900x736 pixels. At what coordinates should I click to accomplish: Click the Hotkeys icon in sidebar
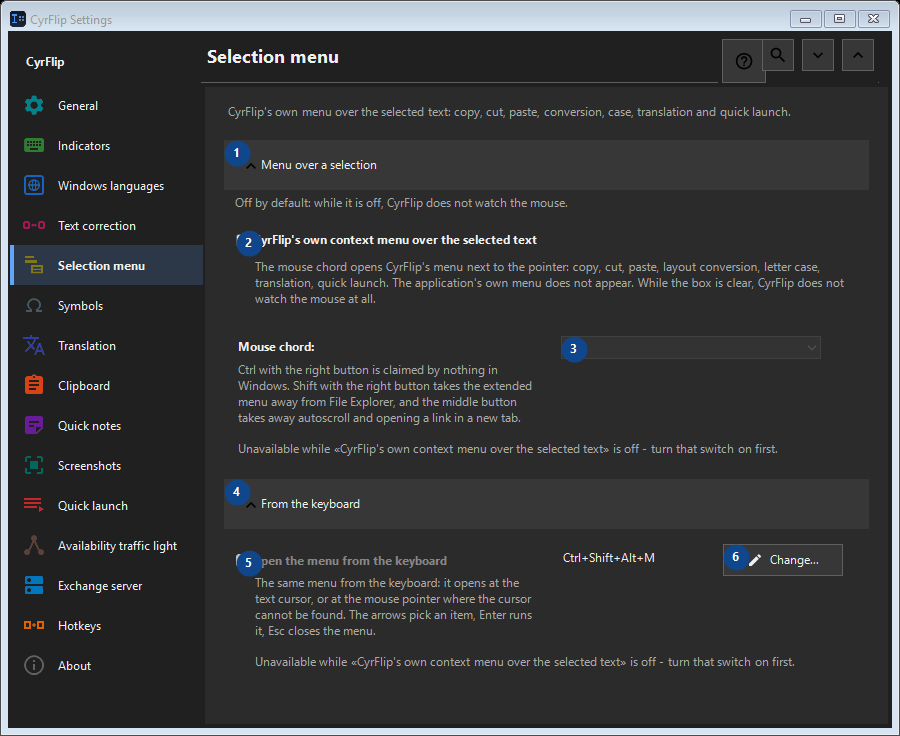coord(34,625)
